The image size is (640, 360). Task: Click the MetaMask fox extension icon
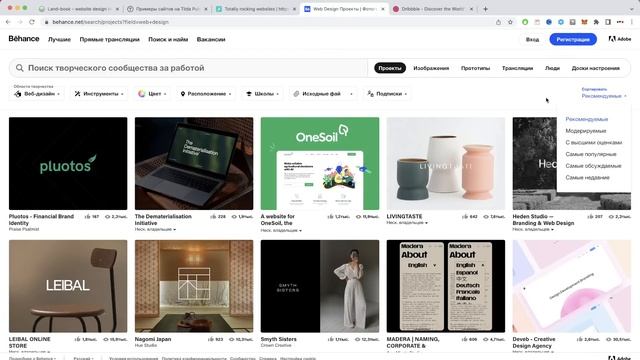tap(584, 22)
